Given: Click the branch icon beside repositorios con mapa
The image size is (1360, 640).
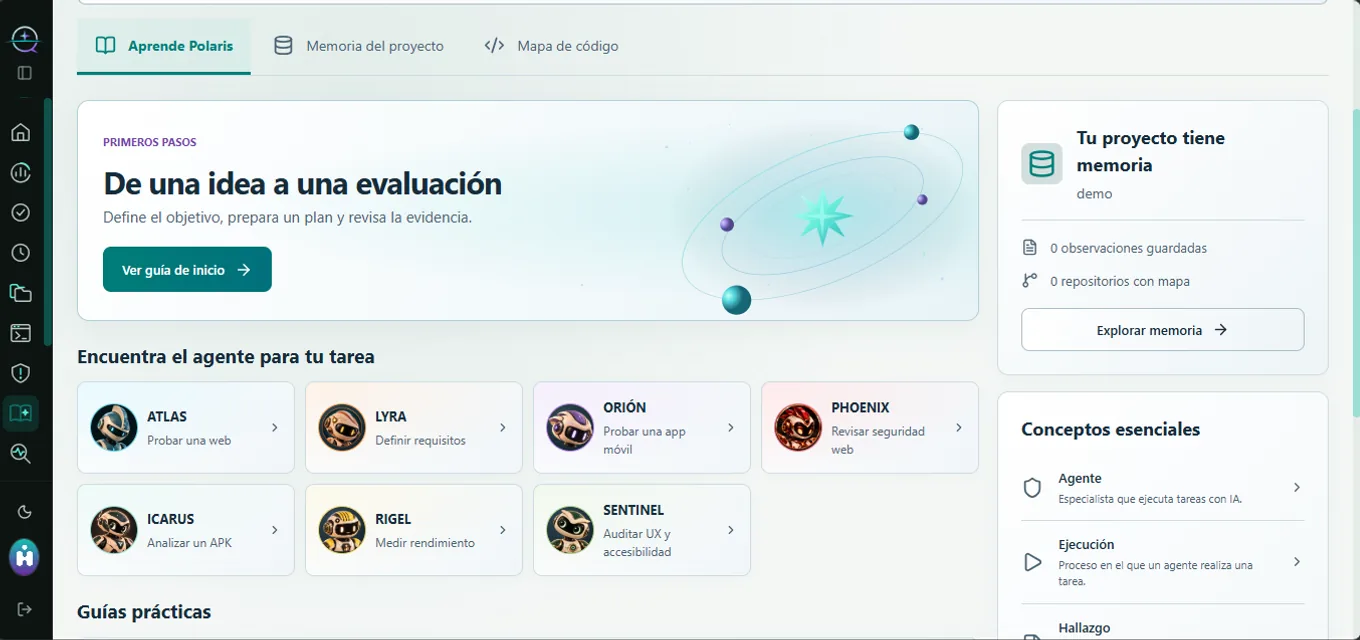Looking at the screenshot, I should tap(1030, 281).
